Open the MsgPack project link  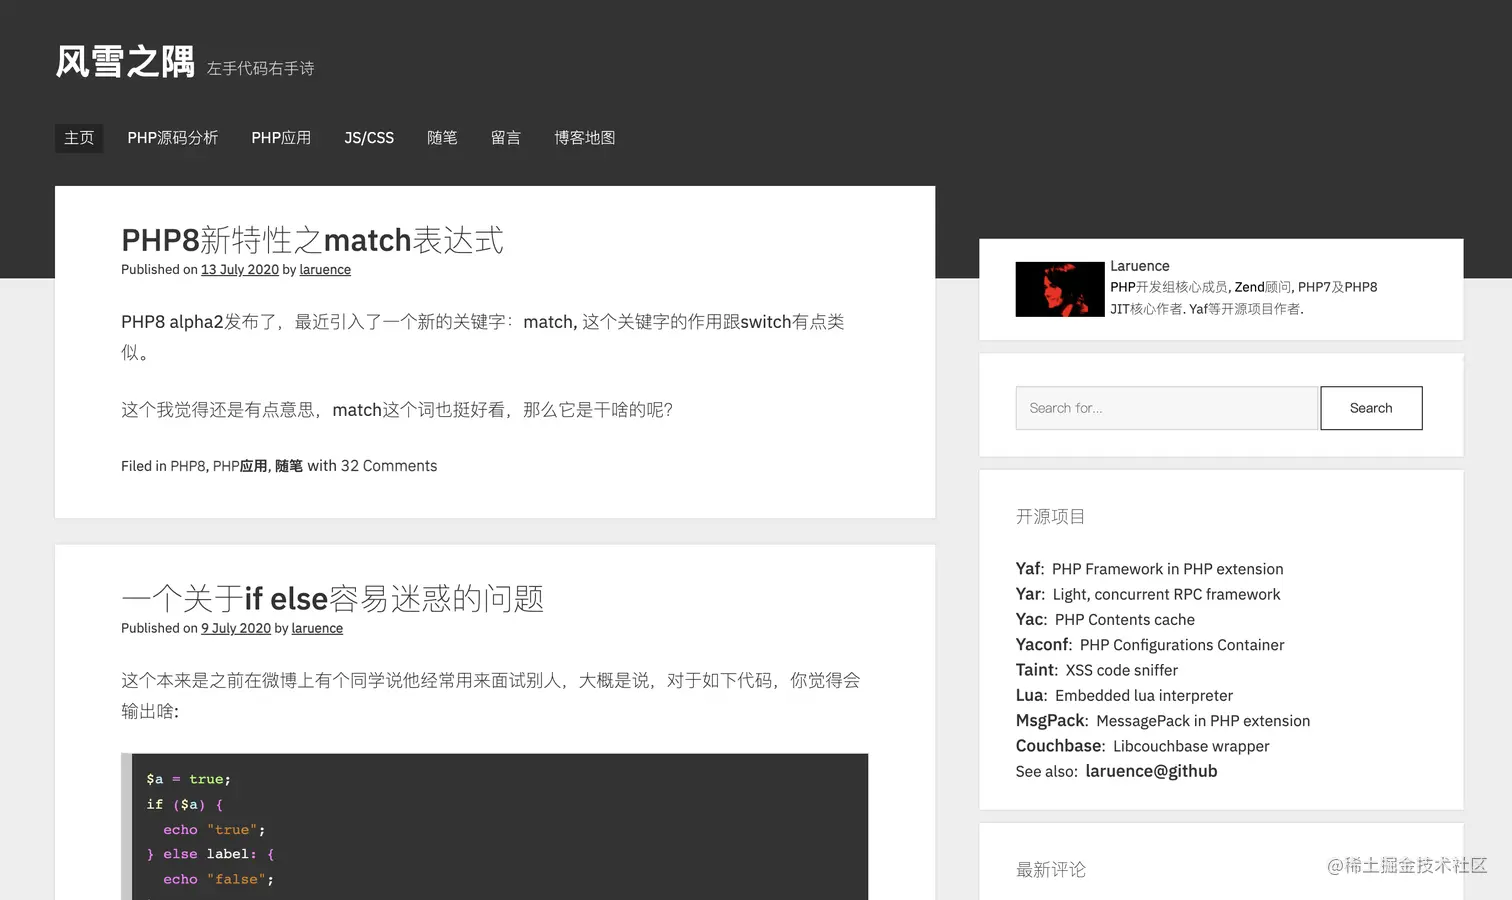click(1050, 721)
